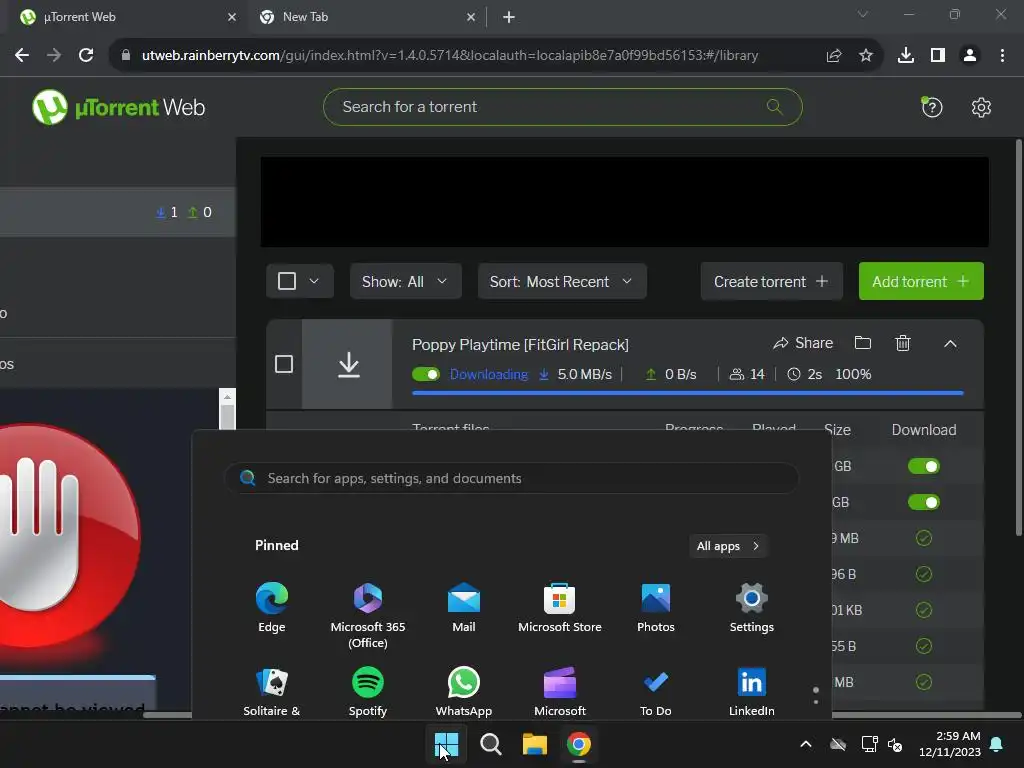Click the Search for a torrent field

pyautogui.click(x=562, y=106)
